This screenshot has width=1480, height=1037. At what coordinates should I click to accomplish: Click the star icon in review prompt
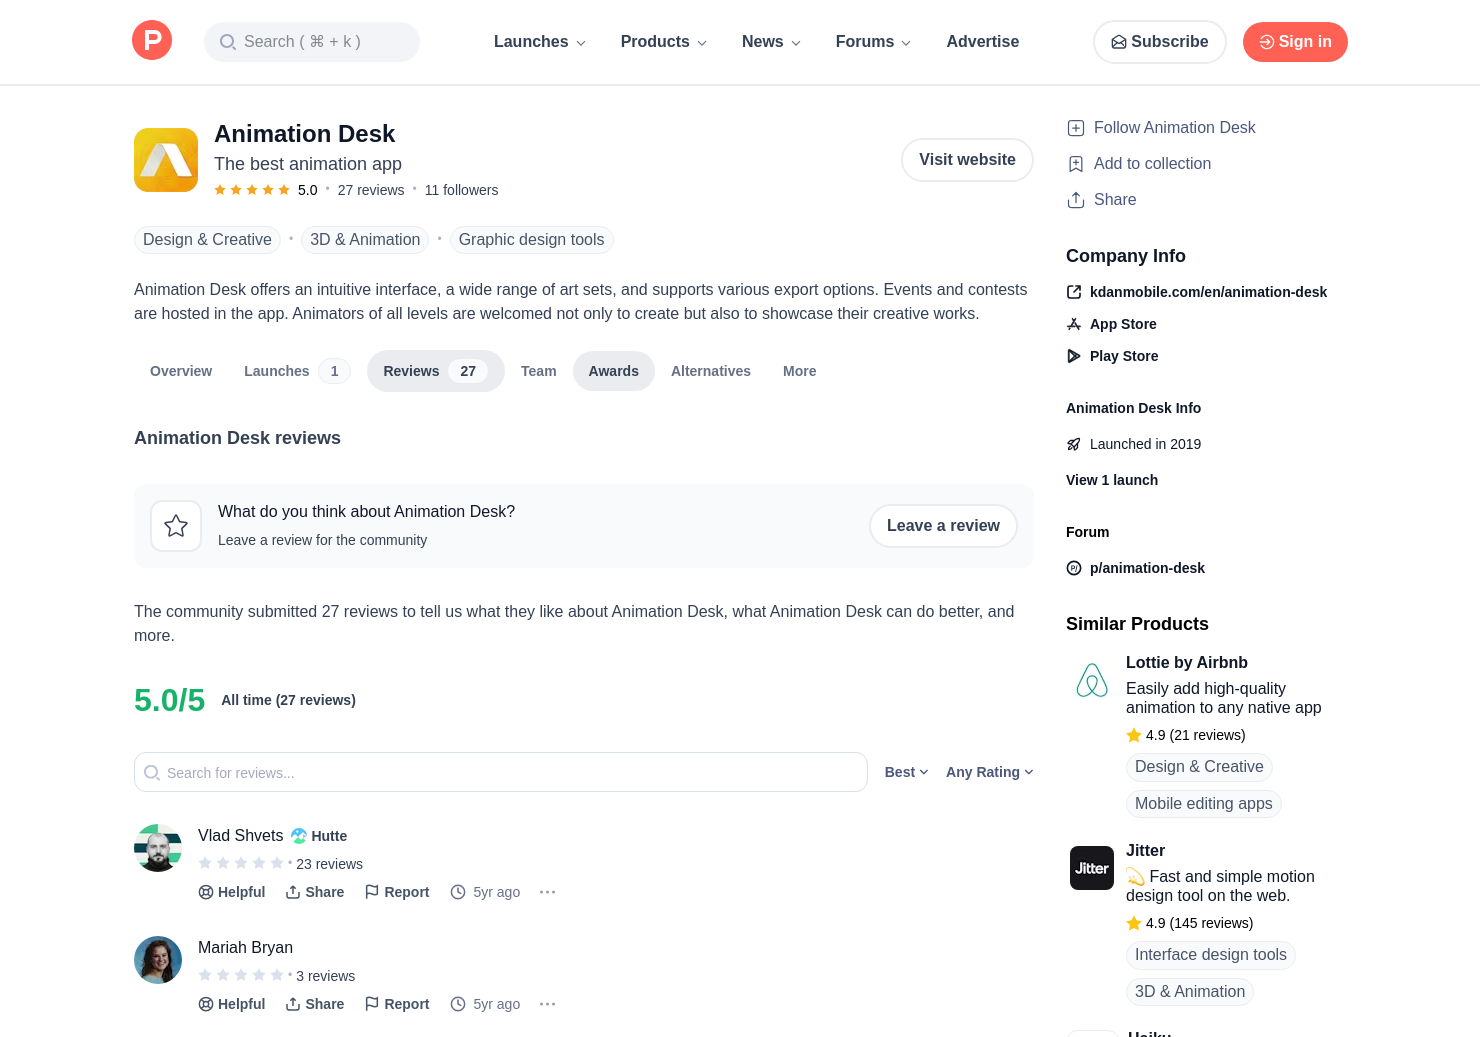pyautogui.click(x=176, y=526)
